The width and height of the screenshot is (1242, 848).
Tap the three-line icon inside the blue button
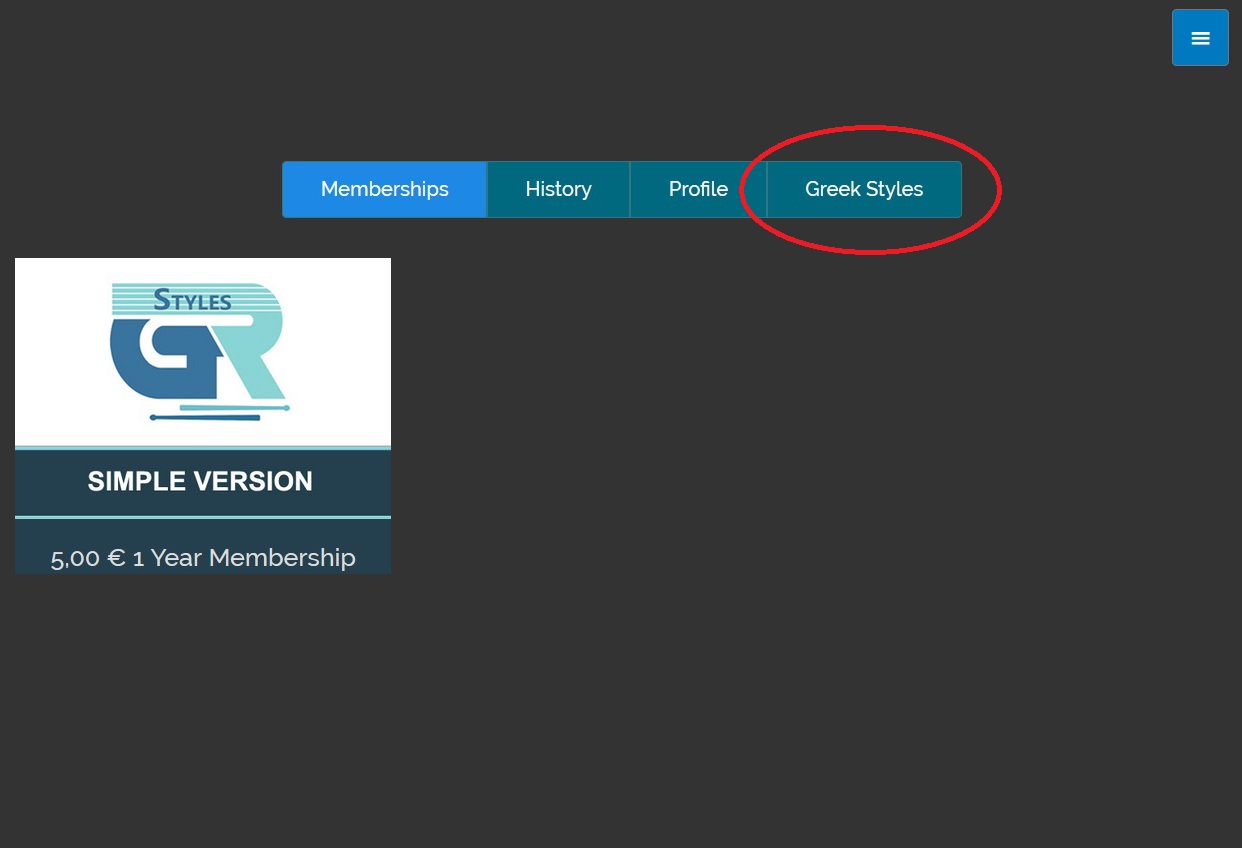pyautogui.click(x=1200, y=38)
